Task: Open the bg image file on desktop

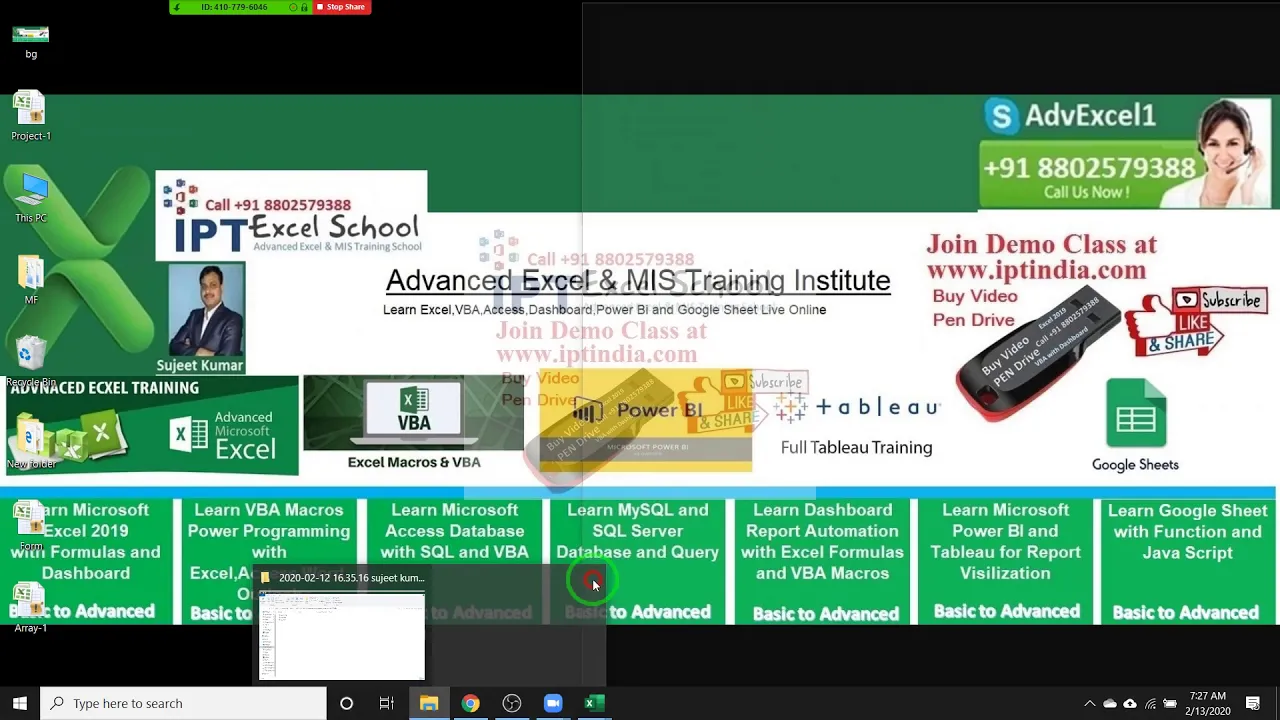Action: click(31, 41)
